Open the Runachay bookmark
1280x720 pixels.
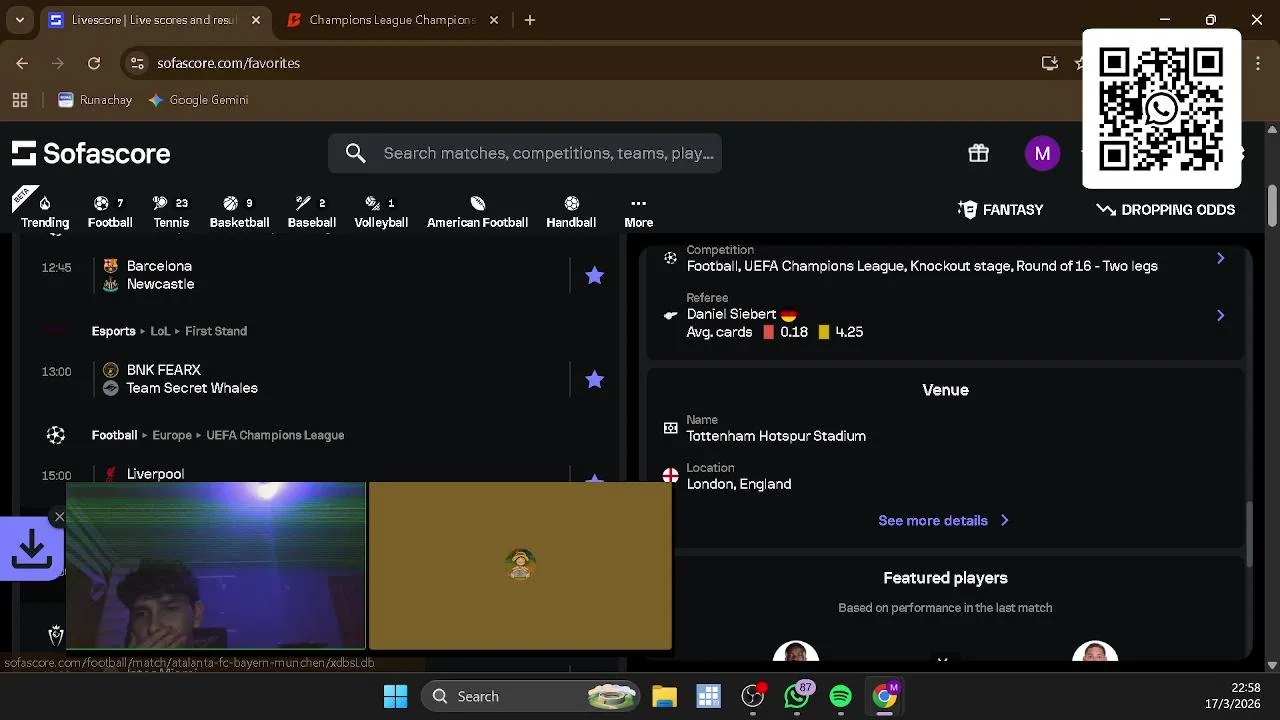tap(95, 100)
